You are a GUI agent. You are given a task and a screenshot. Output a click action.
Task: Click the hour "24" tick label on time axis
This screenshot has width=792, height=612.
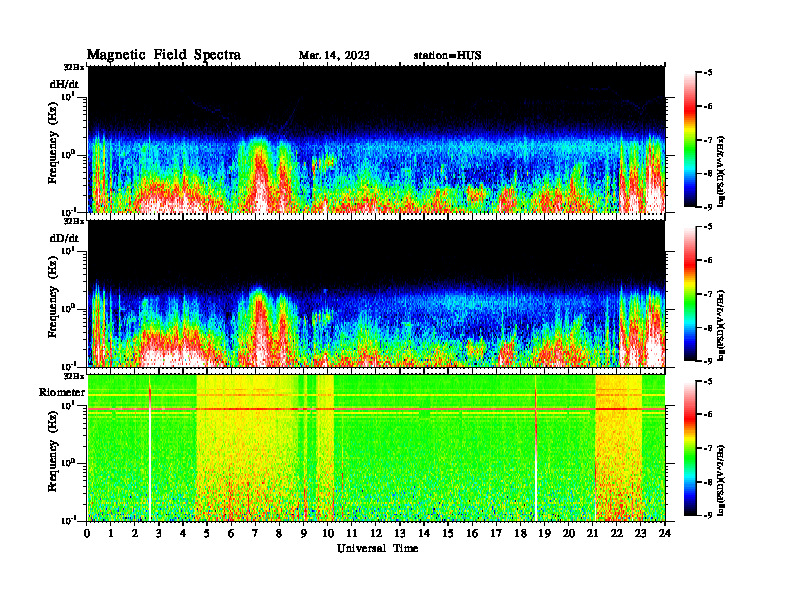point(665,533)
